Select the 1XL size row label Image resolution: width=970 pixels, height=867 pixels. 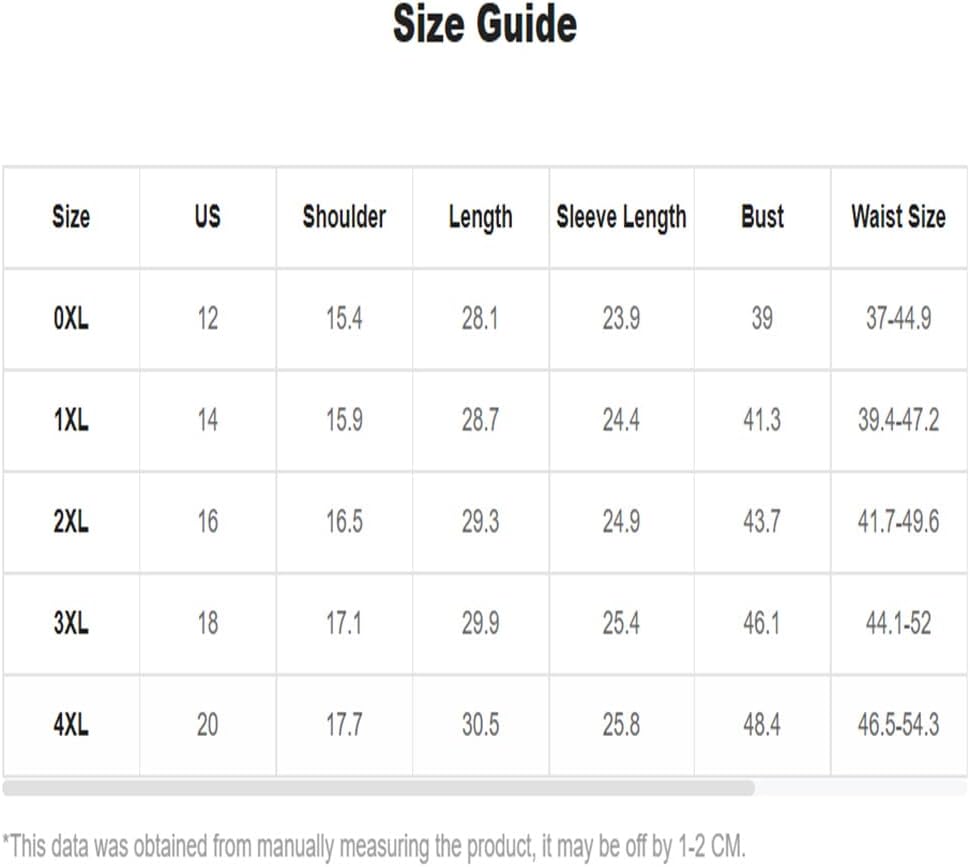pos(71,421)
